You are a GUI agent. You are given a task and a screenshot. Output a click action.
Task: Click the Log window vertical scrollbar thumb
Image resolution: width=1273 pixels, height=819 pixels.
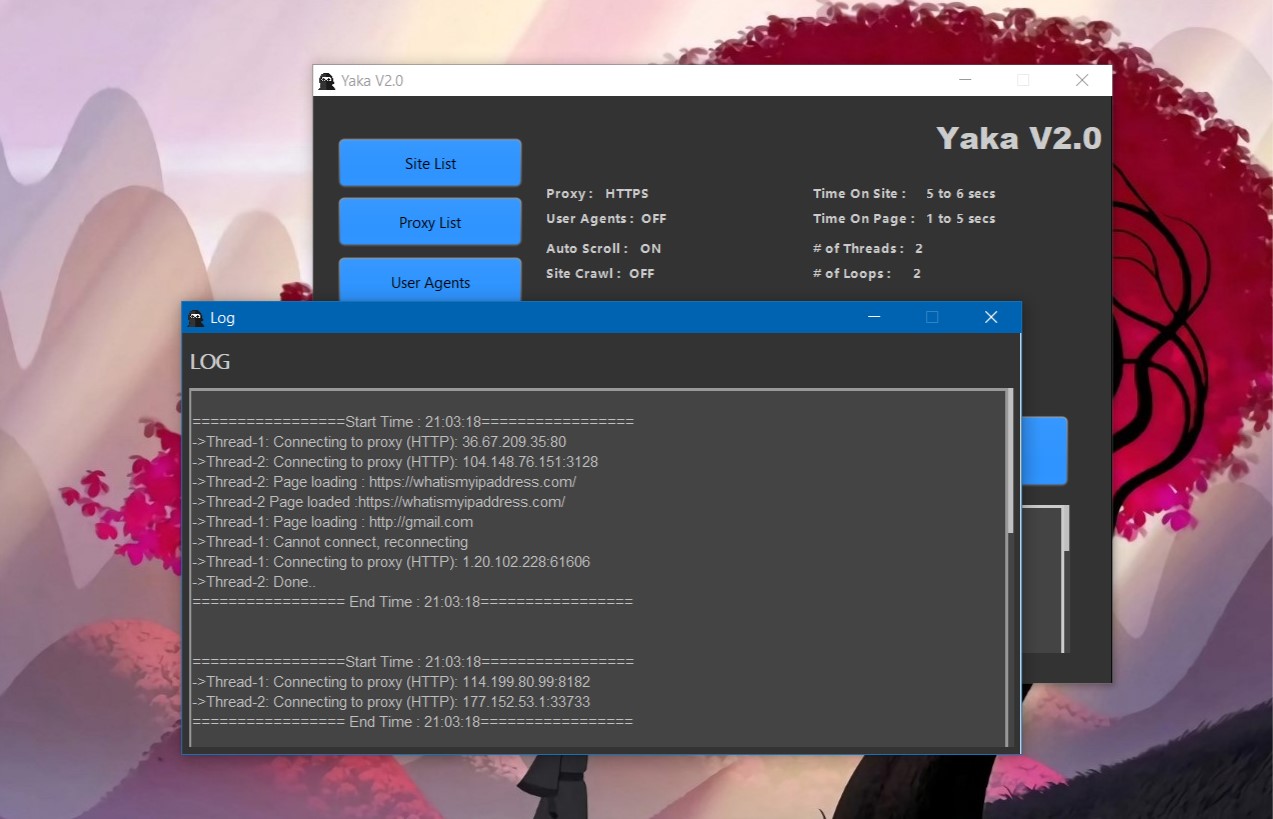[1009, 460]
